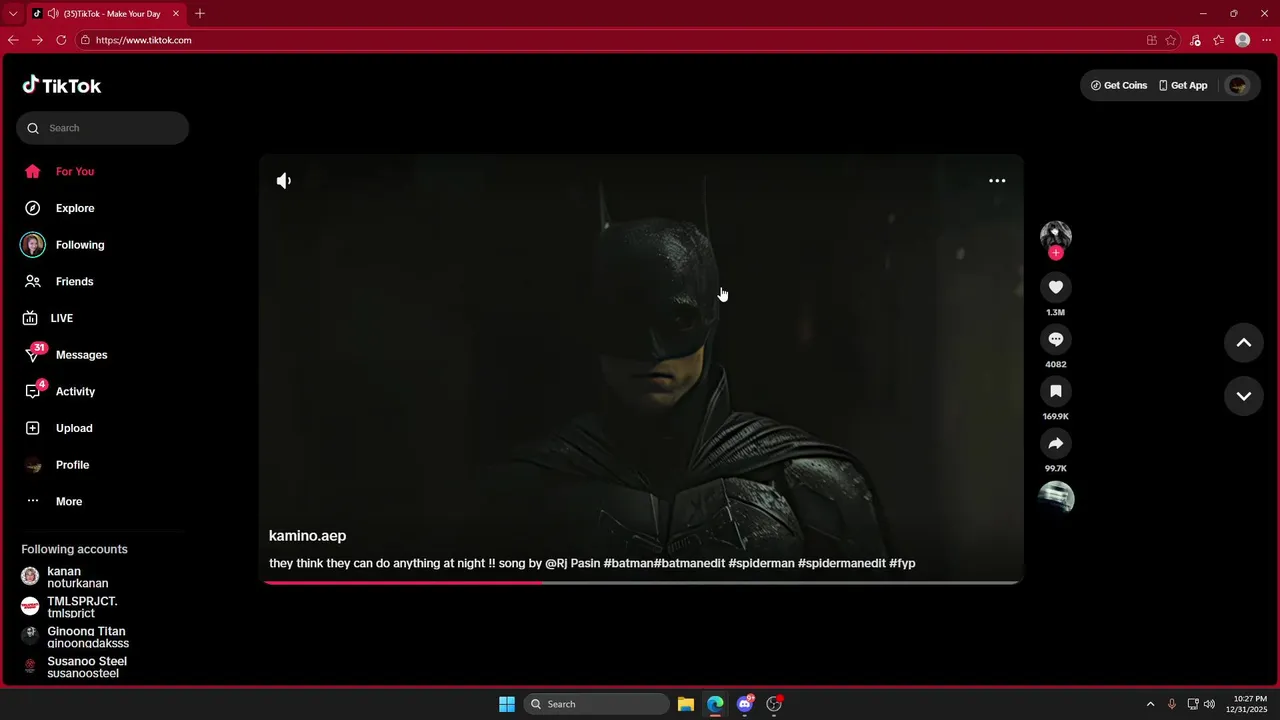The image size is (1280, 720).
Task: Click the taskbar Search box
Action: tap(597, 704)
